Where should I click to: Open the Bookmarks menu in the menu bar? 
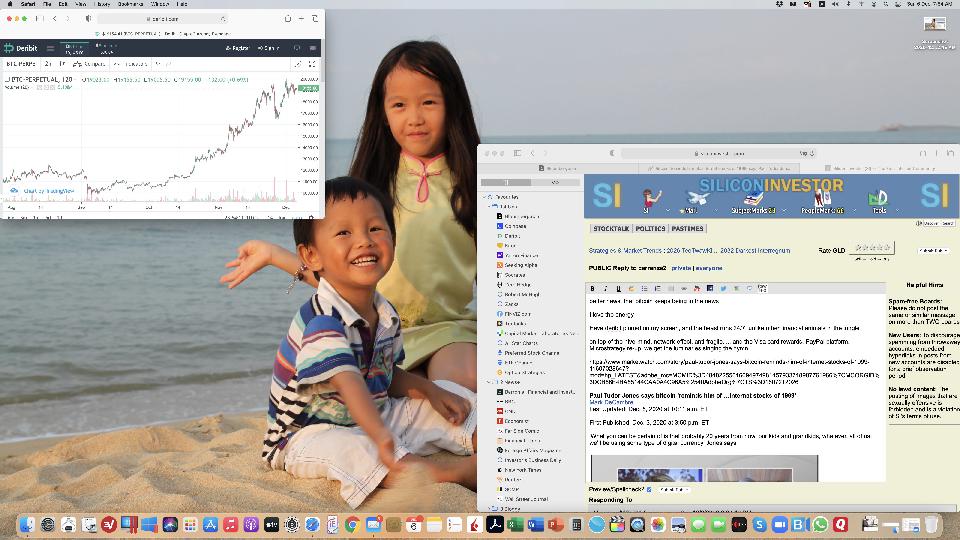coord(130,4)
